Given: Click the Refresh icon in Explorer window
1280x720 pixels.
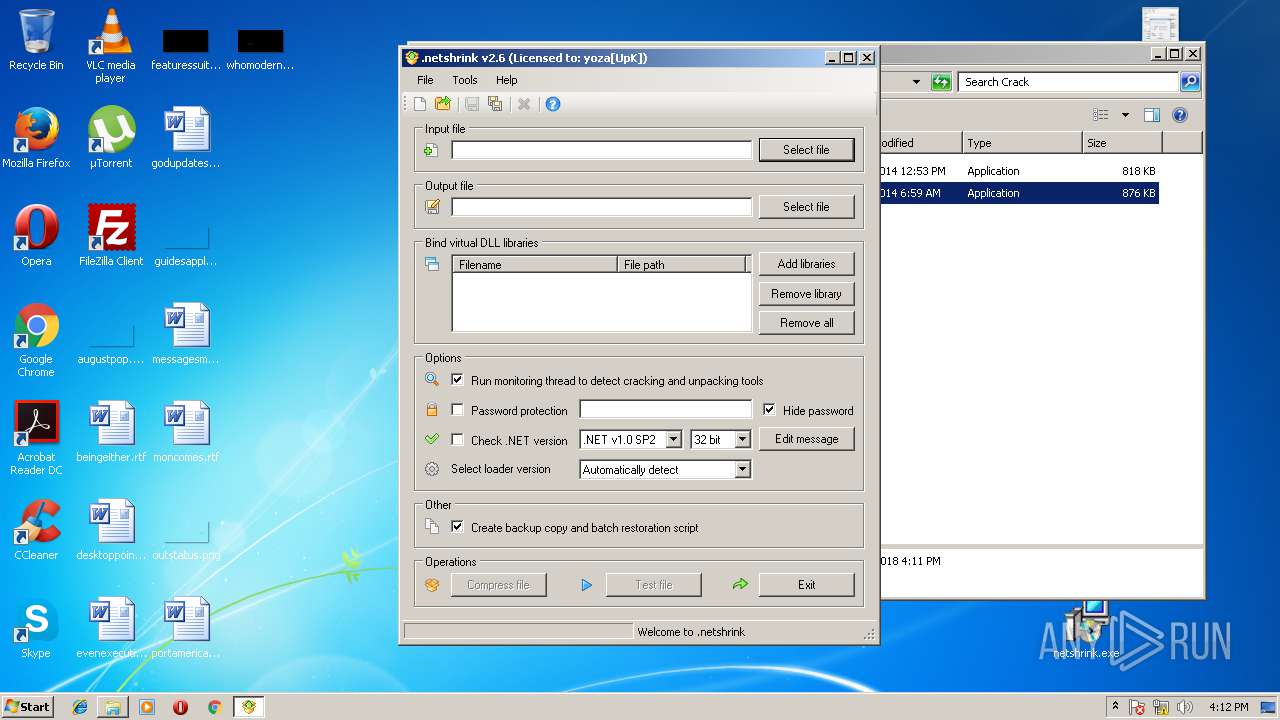Looking at the screenshot, I should tap(941, 82).
